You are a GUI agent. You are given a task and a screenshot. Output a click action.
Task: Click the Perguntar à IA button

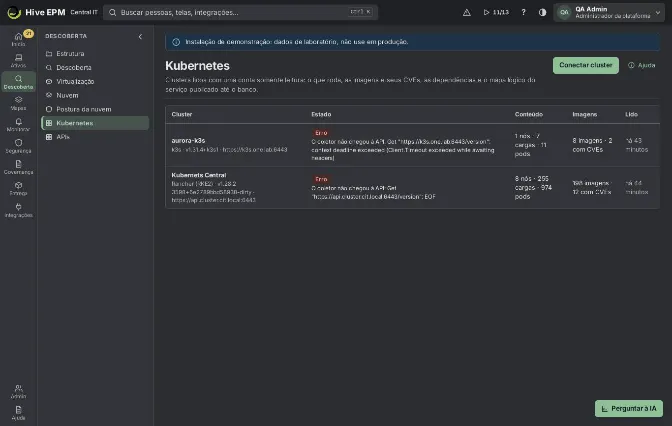pyautogui.click(x=629, y=408)
